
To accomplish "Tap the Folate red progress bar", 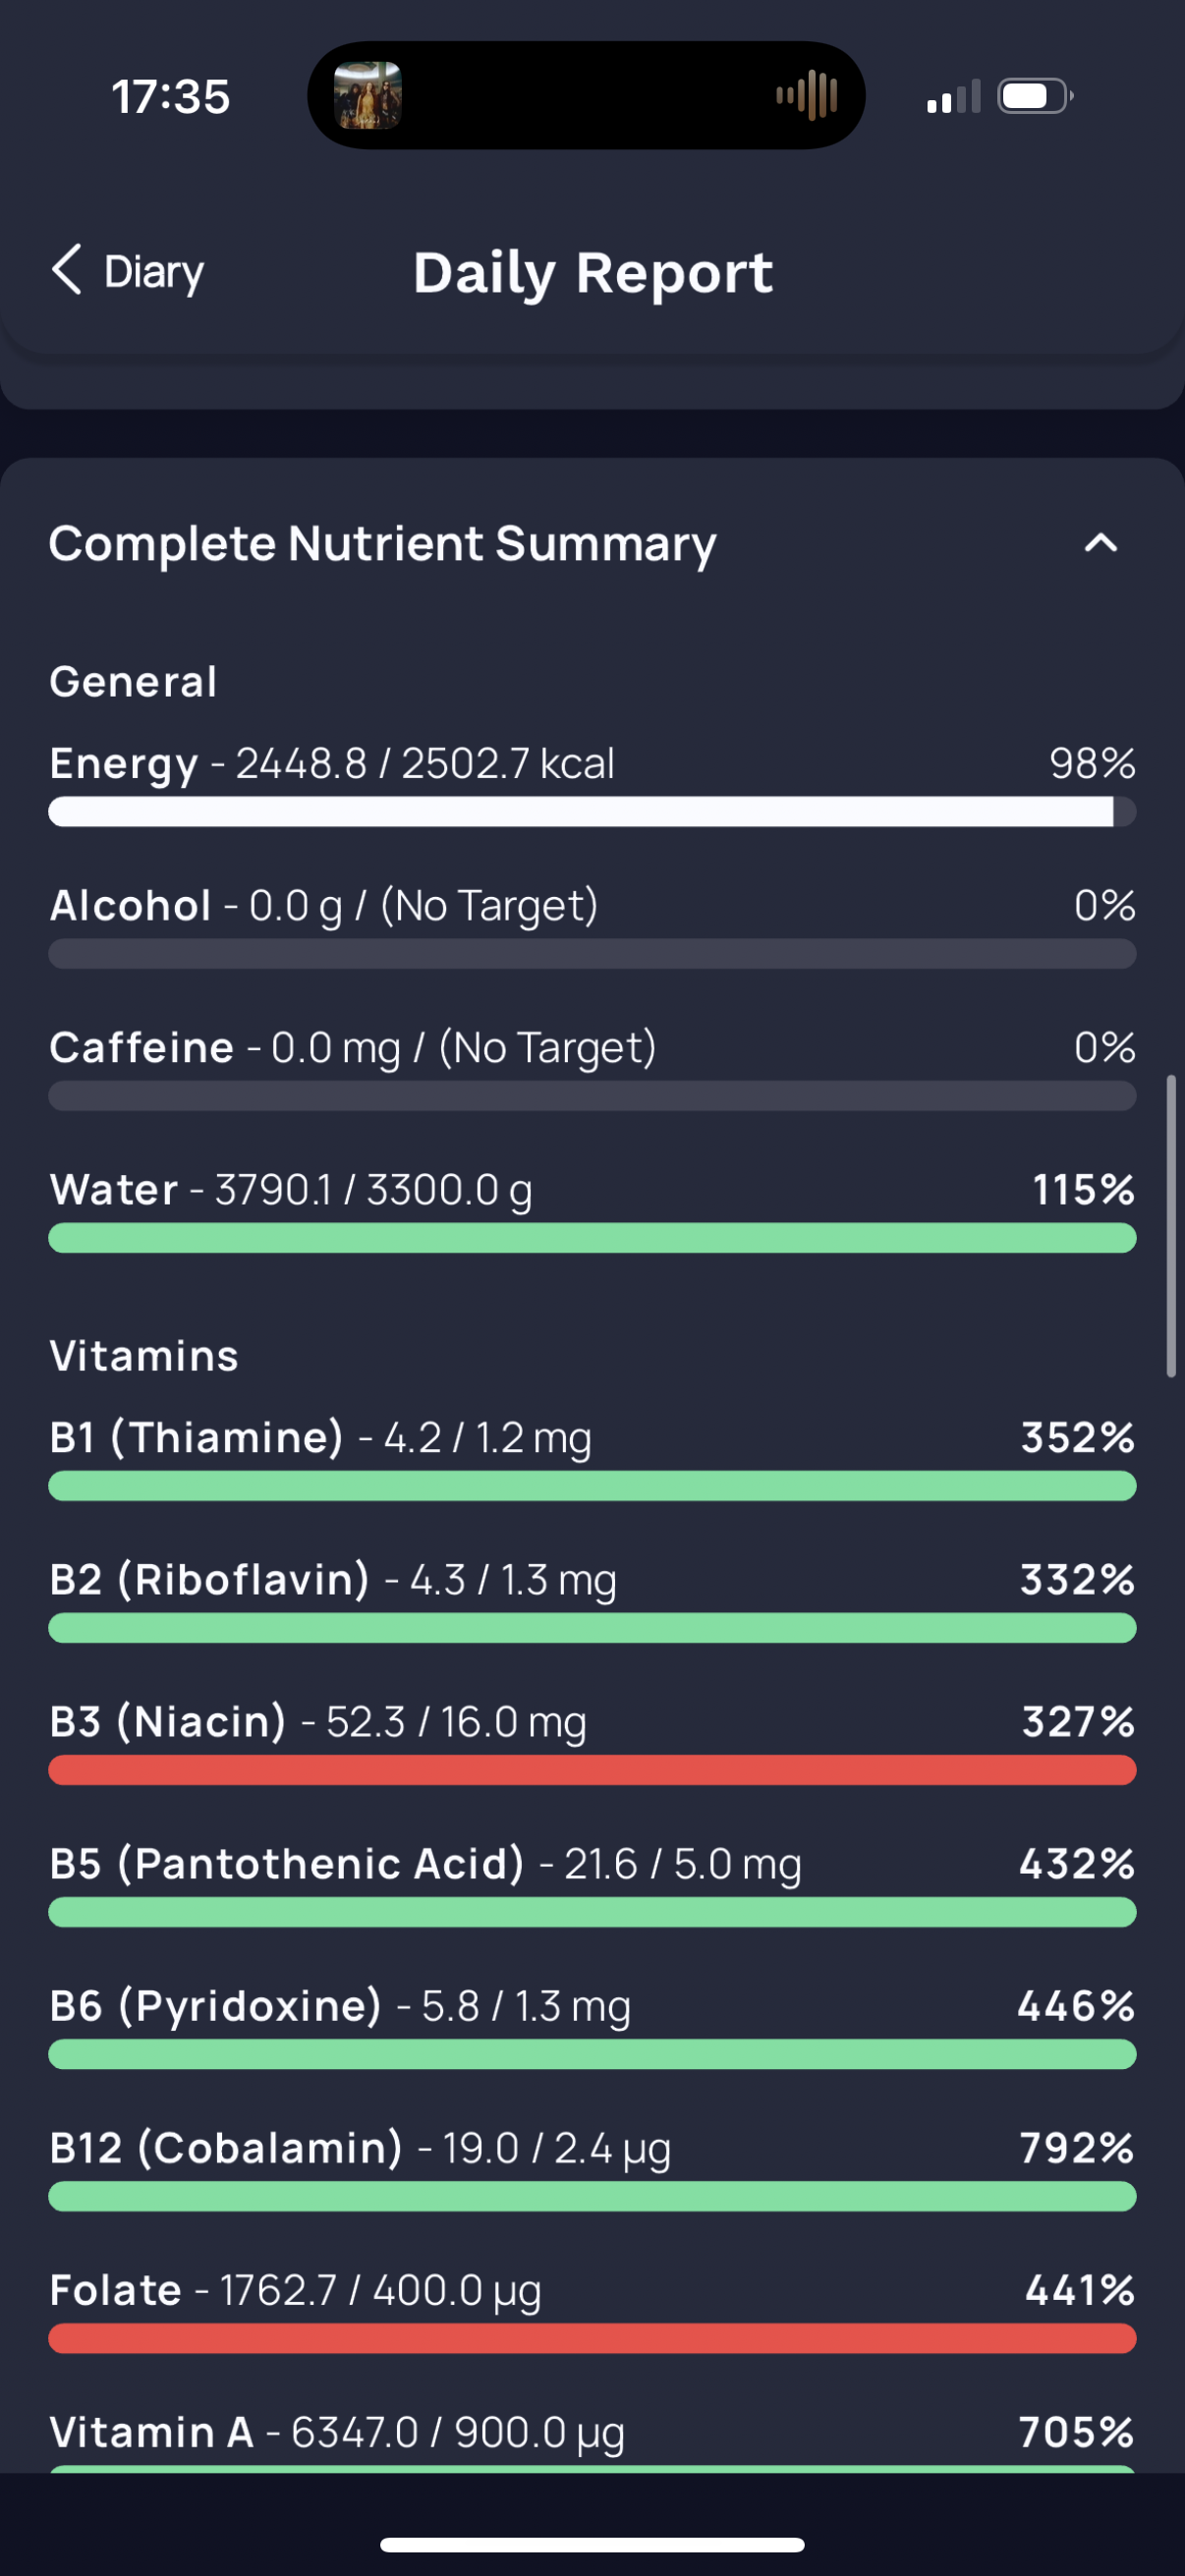I will tap(592, 2338).
